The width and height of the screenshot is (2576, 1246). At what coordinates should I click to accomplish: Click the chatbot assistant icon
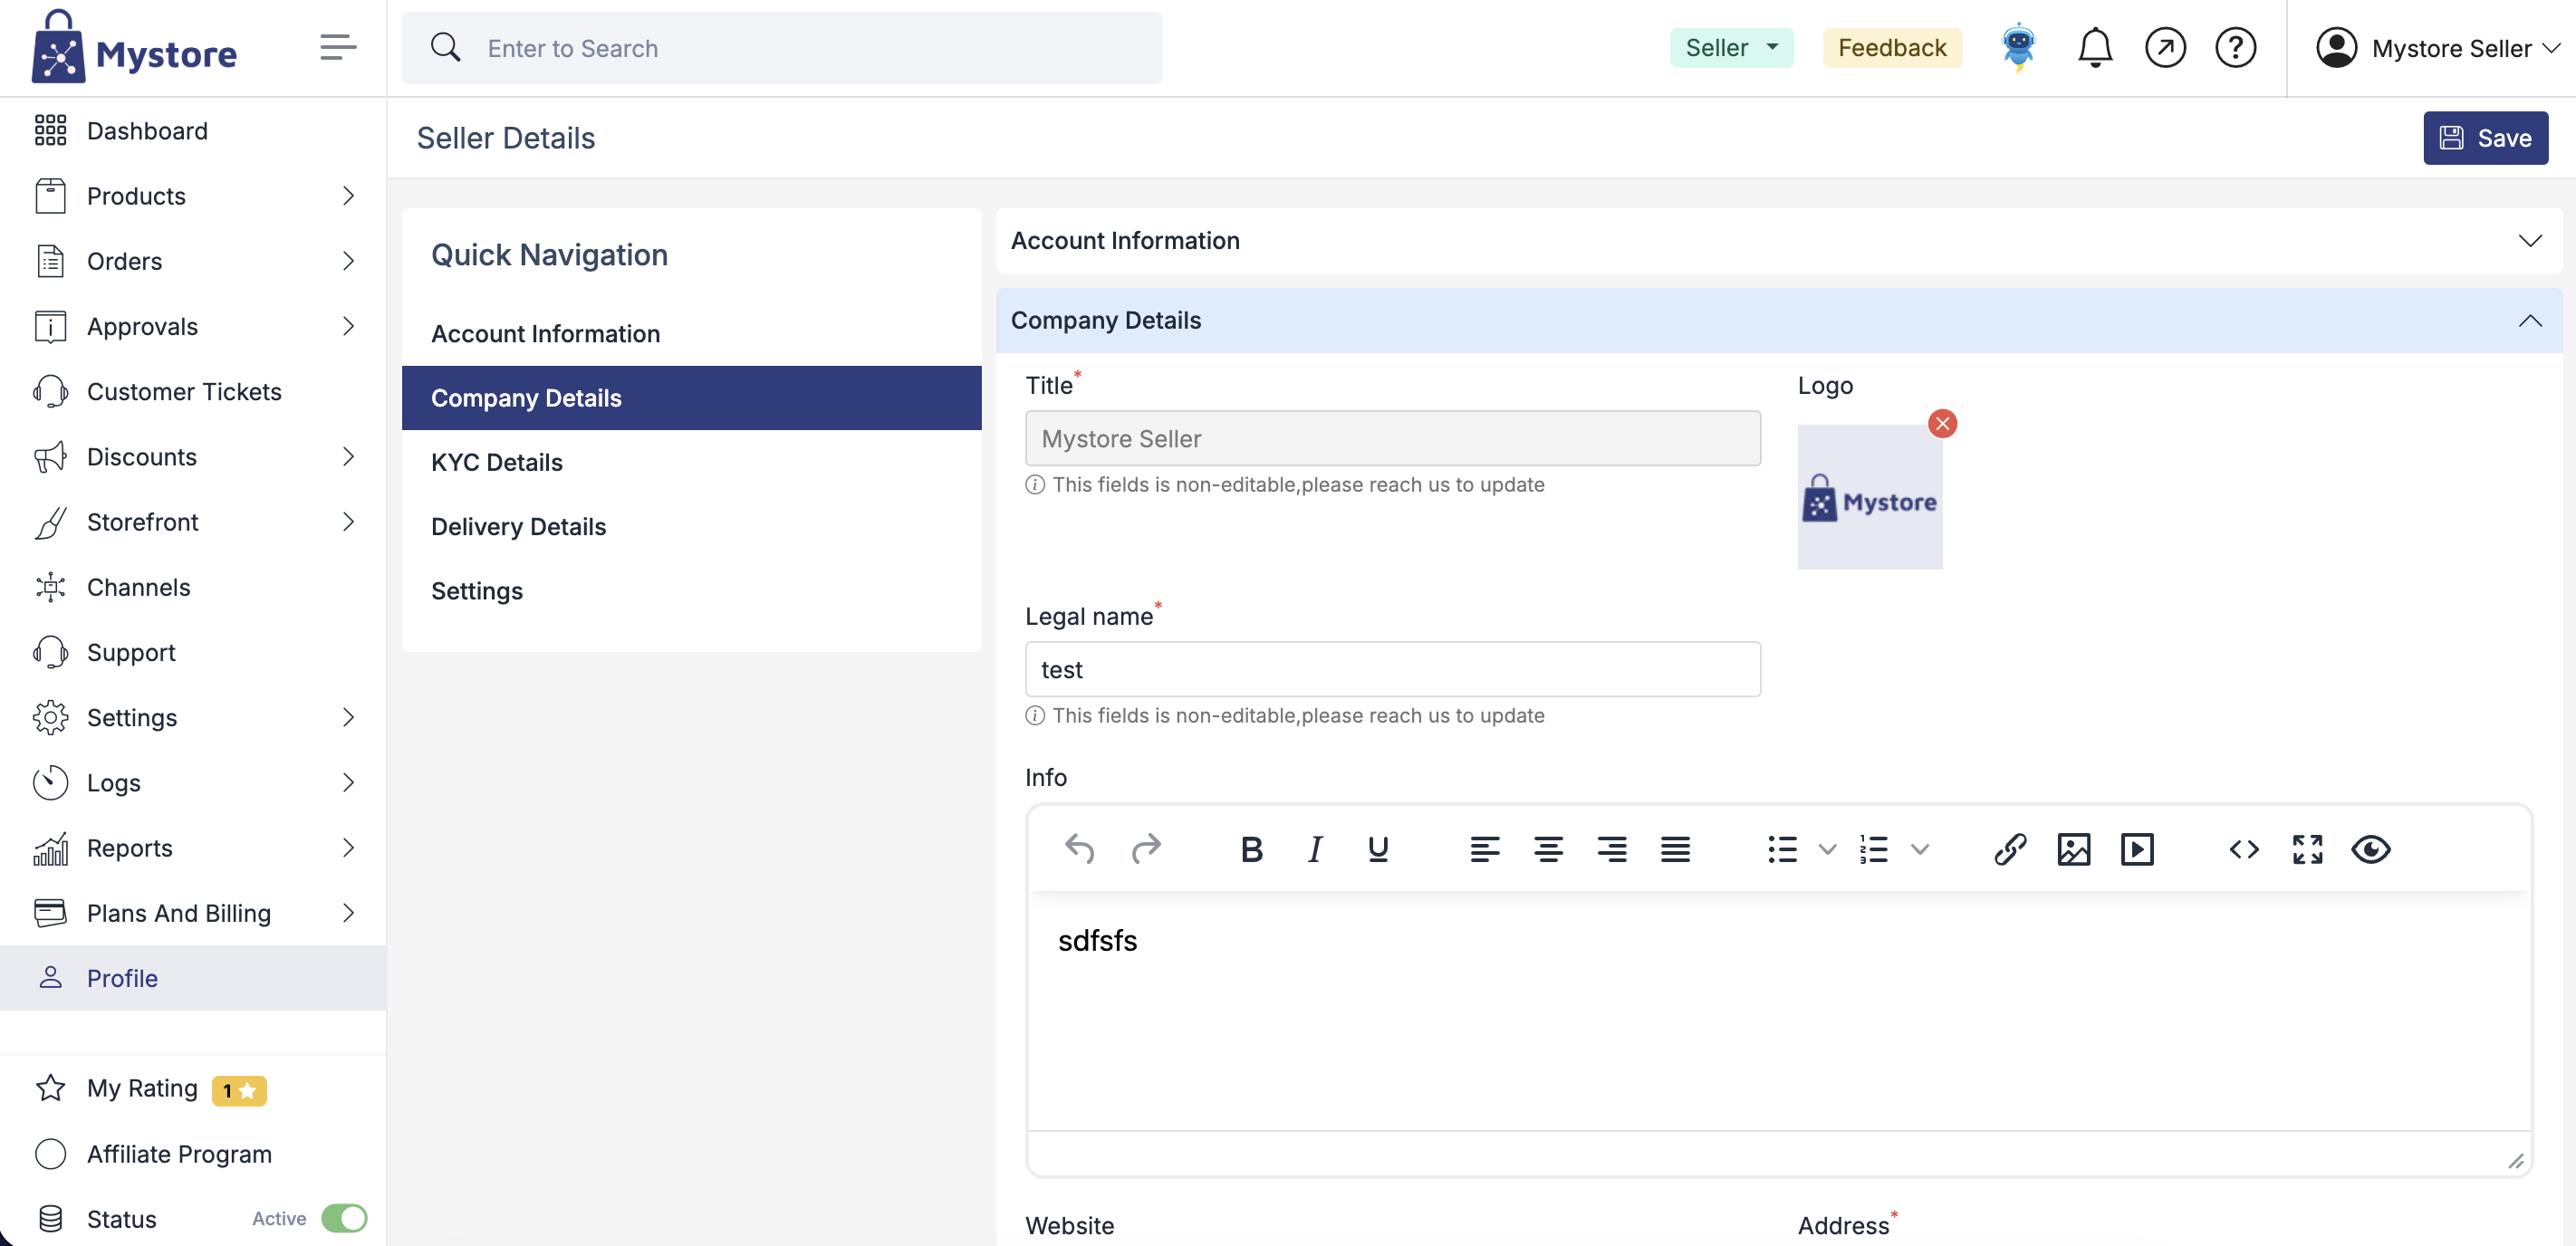pyautogui.click(x=2018, y=48)
